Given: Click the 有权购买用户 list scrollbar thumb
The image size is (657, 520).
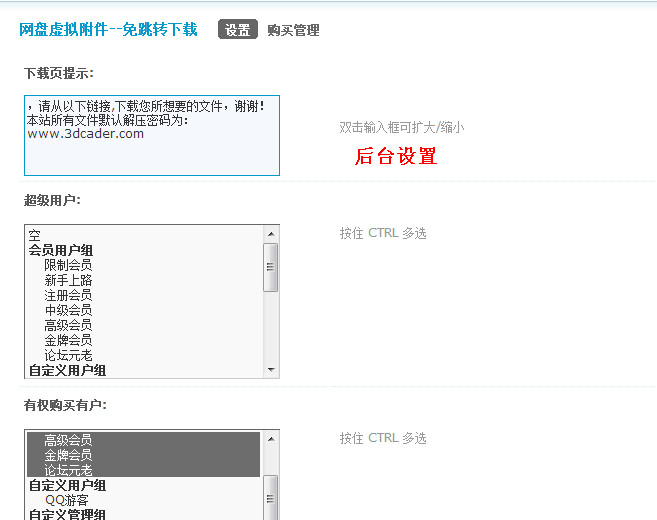Looking at the screenshot, I should coord(271,498).
